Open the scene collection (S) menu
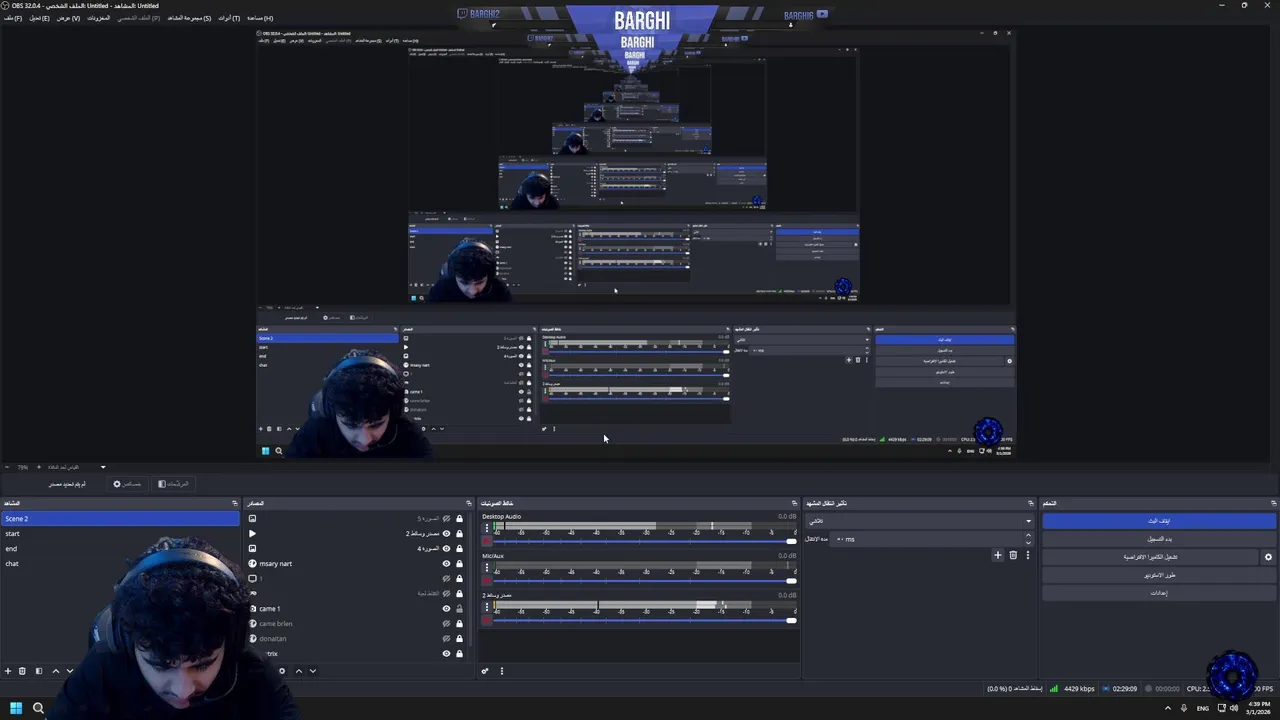1280x720 pixels. pos(189,18)
